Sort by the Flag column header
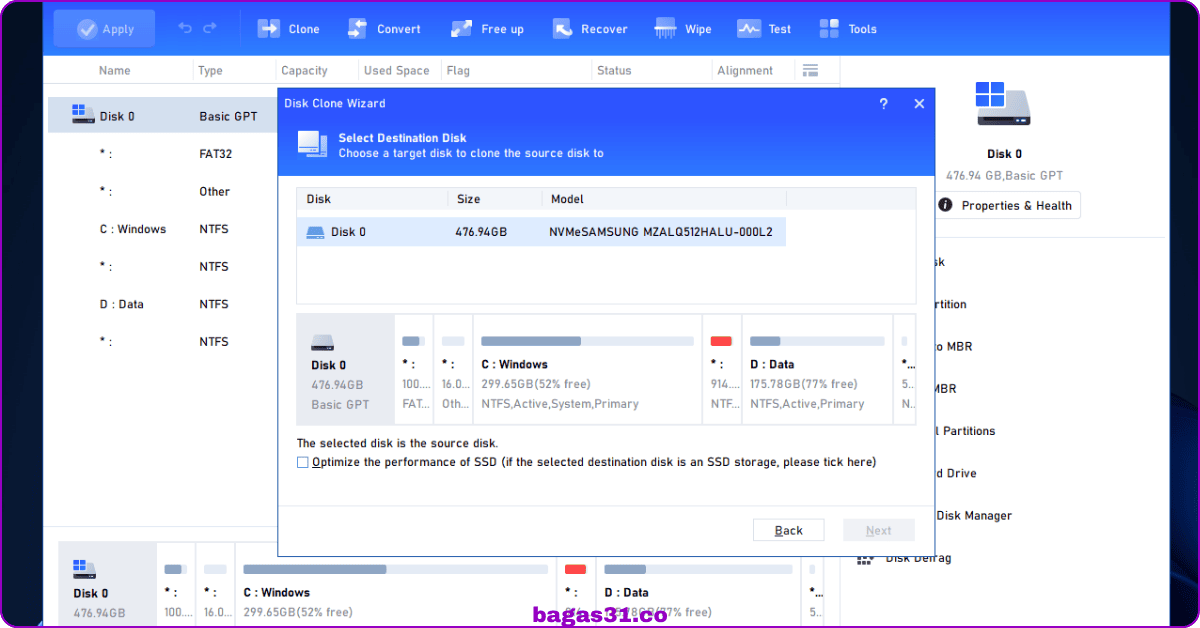 [458, 71]
